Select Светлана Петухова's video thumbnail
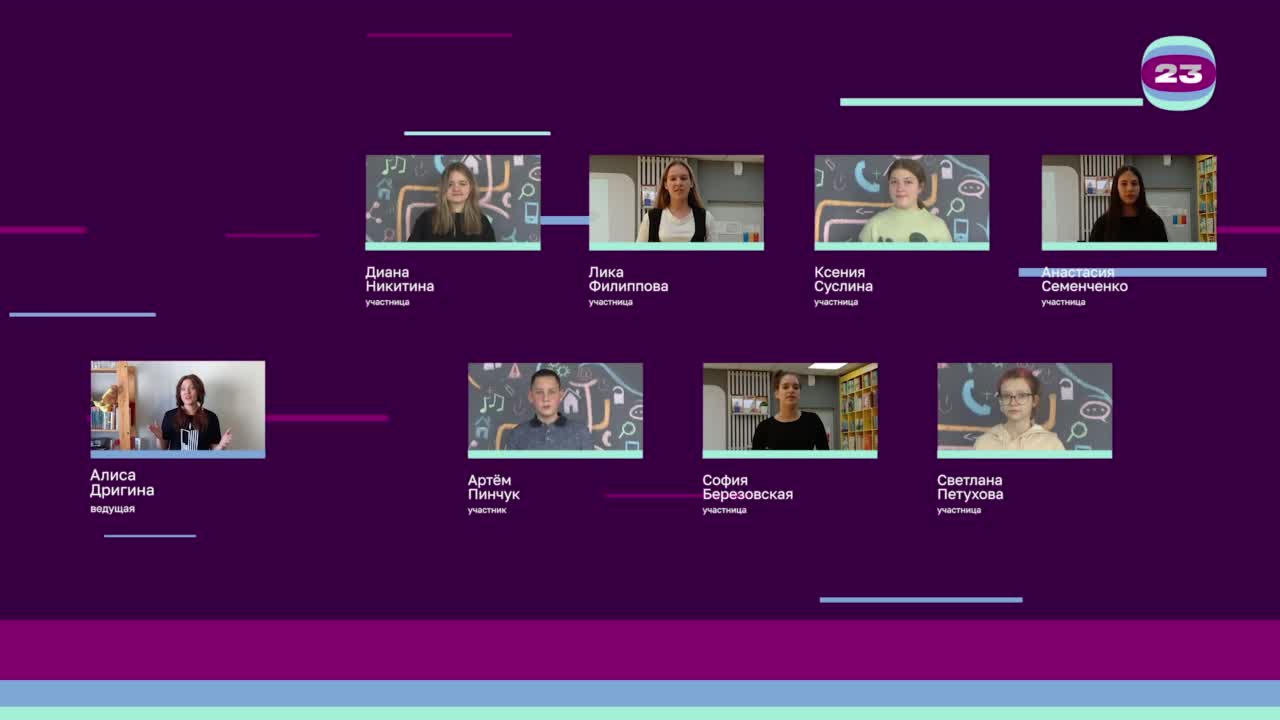 [1024, 408]
